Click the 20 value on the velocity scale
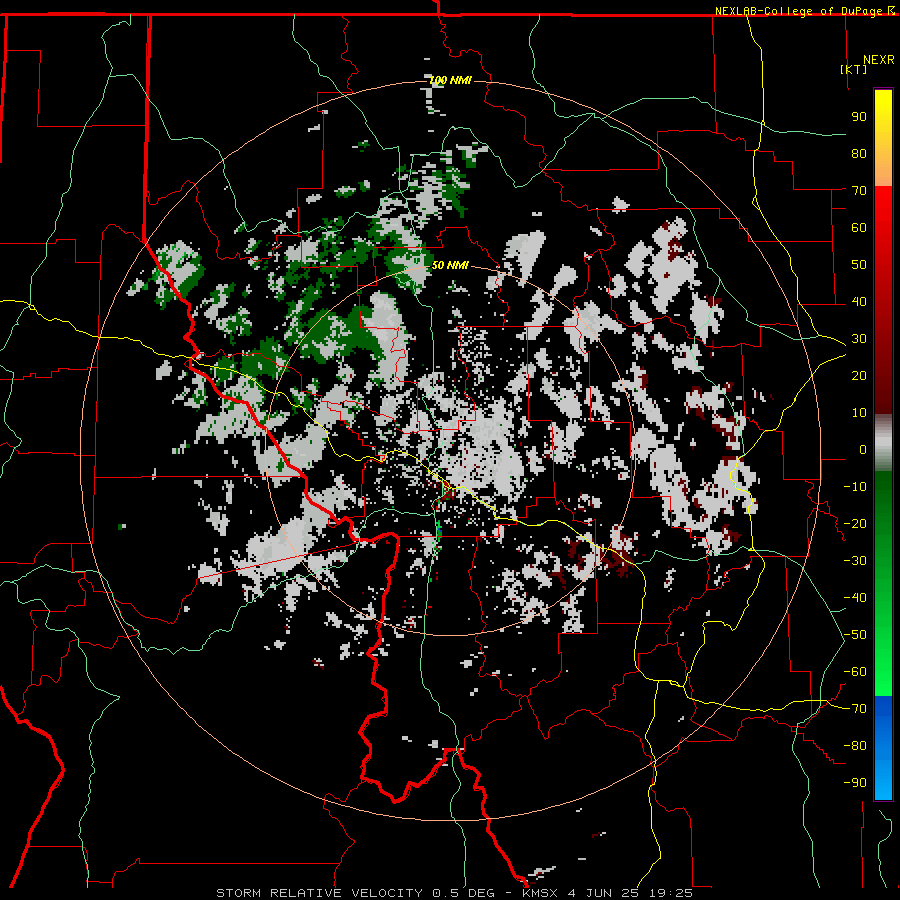The width and height of the screenshot is (900, 900). pyautogui.click(x=859, y=375)
